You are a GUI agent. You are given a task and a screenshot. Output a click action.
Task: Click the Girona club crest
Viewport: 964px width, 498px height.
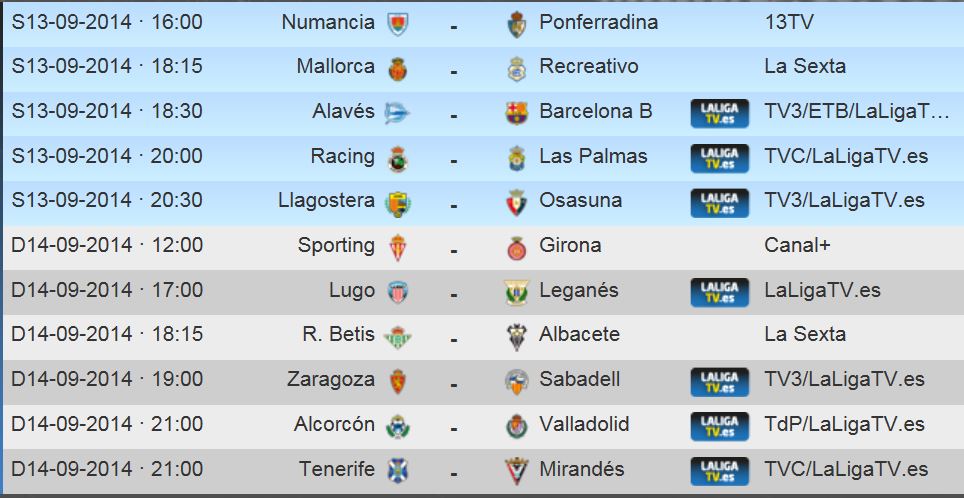(516, 247)
